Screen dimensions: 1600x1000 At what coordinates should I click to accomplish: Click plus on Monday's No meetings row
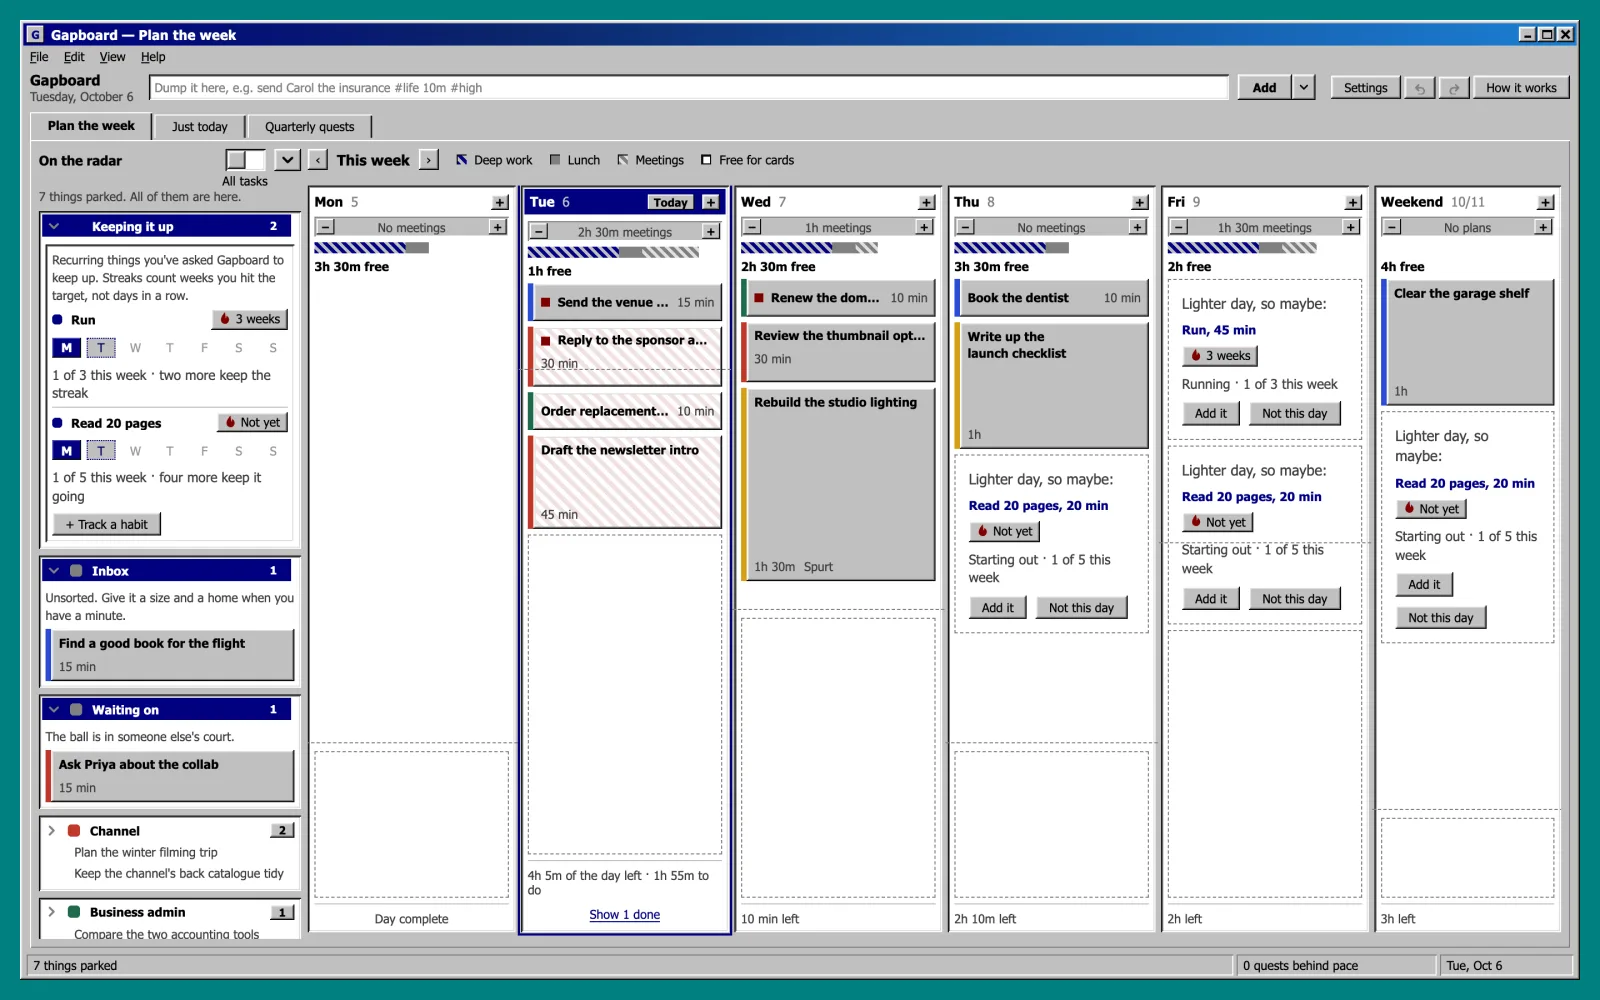click(497, 227)
